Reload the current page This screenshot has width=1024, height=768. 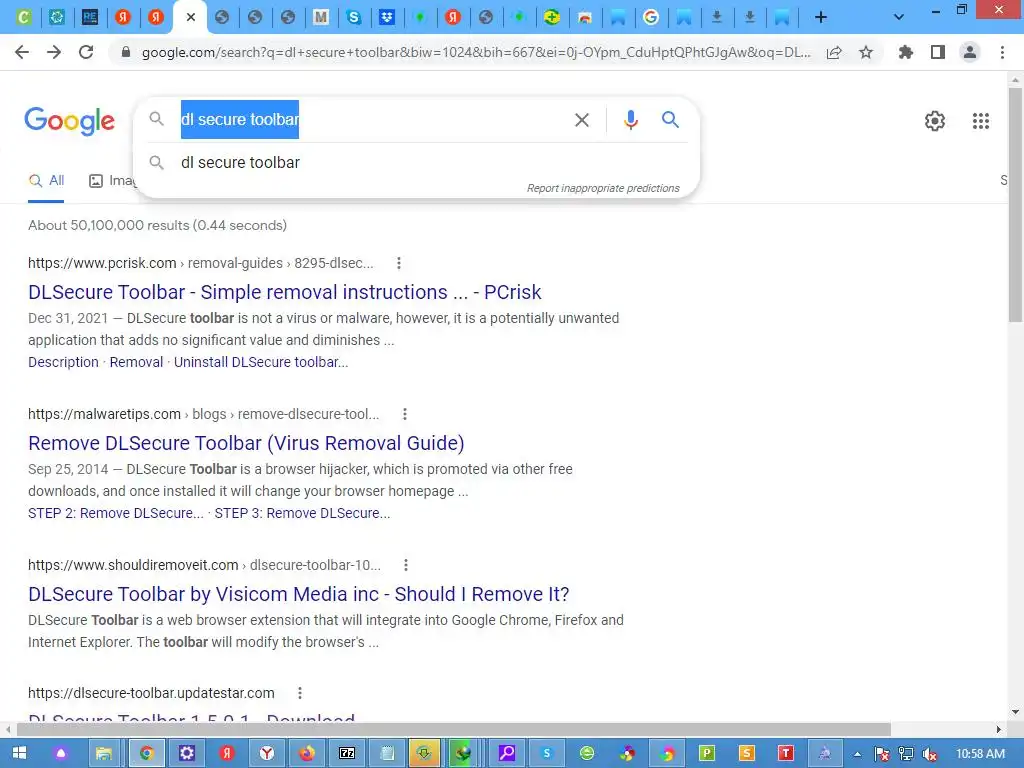(86, 52)
